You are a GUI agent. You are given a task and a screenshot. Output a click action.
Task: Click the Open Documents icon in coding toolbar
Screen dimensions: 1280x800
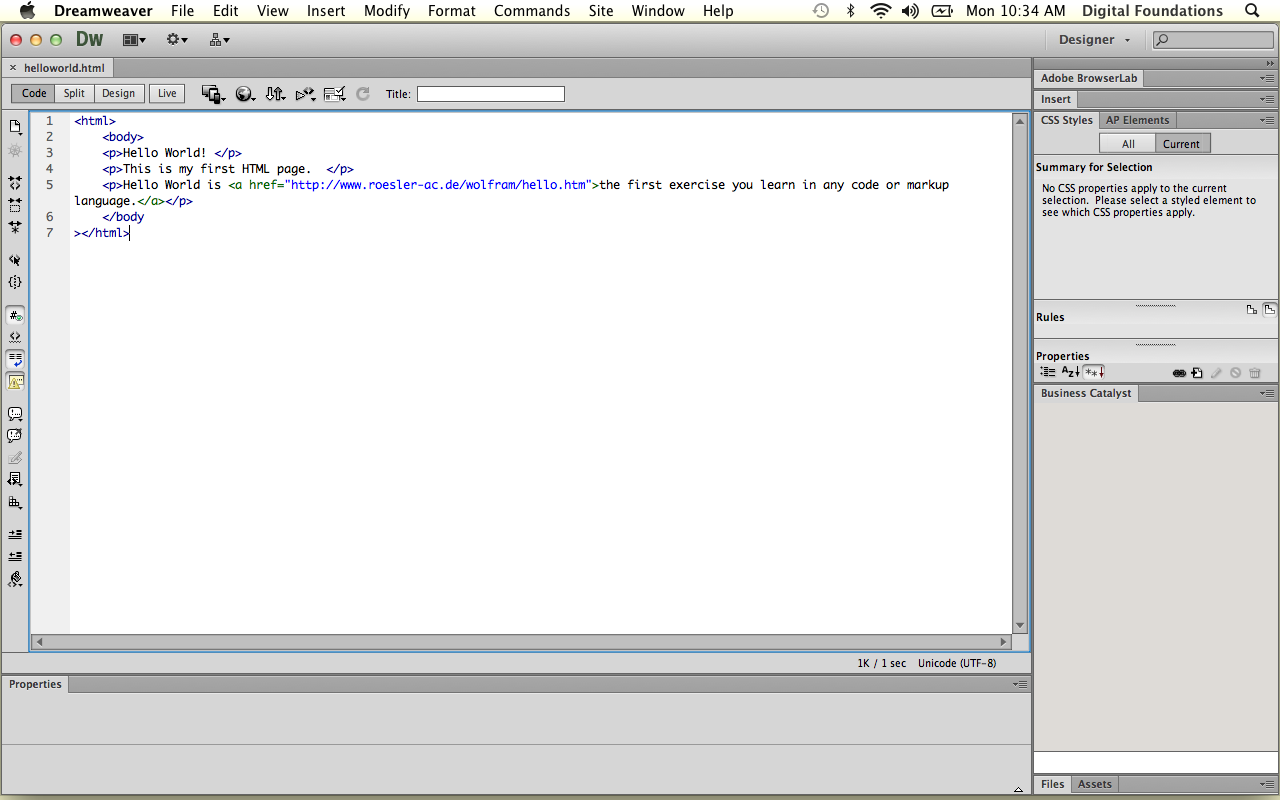coord(15,127)
